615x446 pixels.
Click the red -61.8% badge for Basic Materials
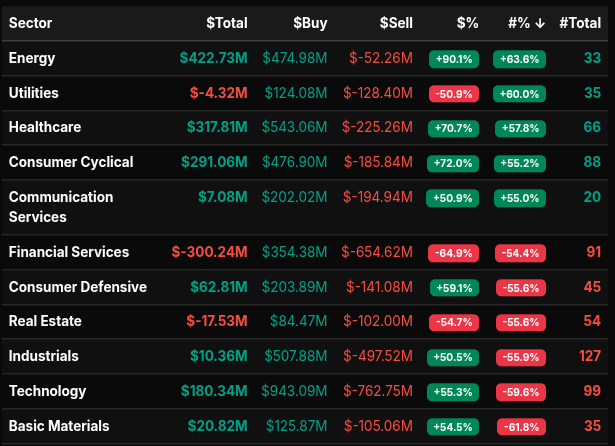click(x=519, y=426)
